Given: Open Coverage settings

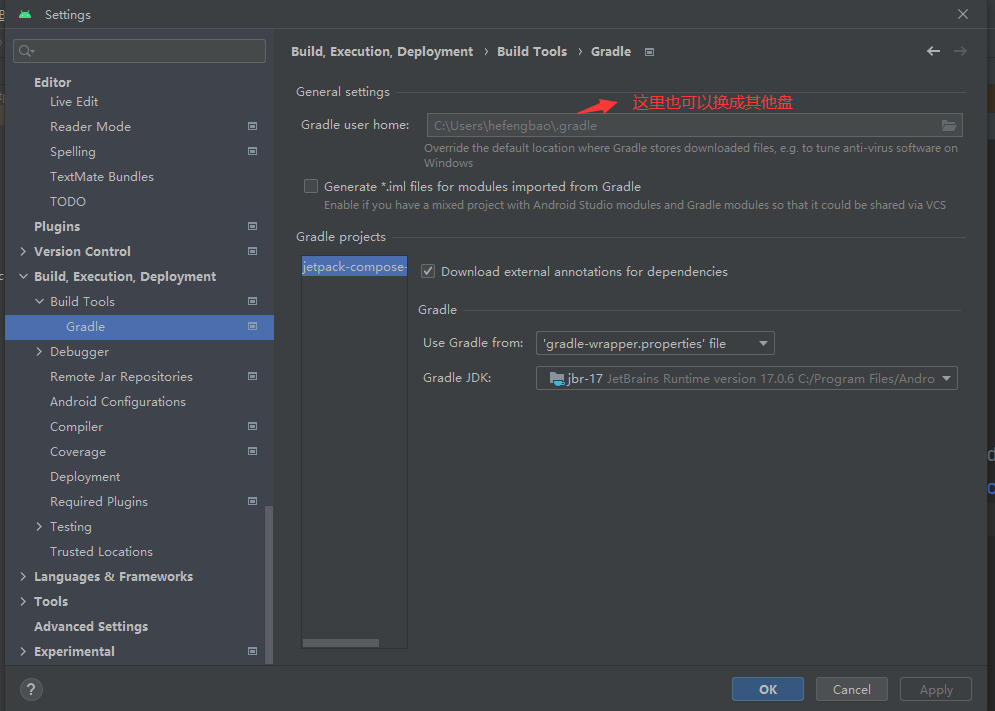Looking at the screenshot, I should coord(78,452).
